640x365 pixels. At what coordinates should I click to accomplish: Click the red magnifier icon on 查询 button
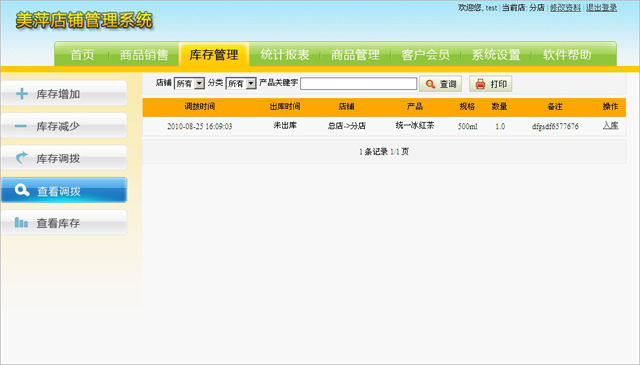coord(430,84)
